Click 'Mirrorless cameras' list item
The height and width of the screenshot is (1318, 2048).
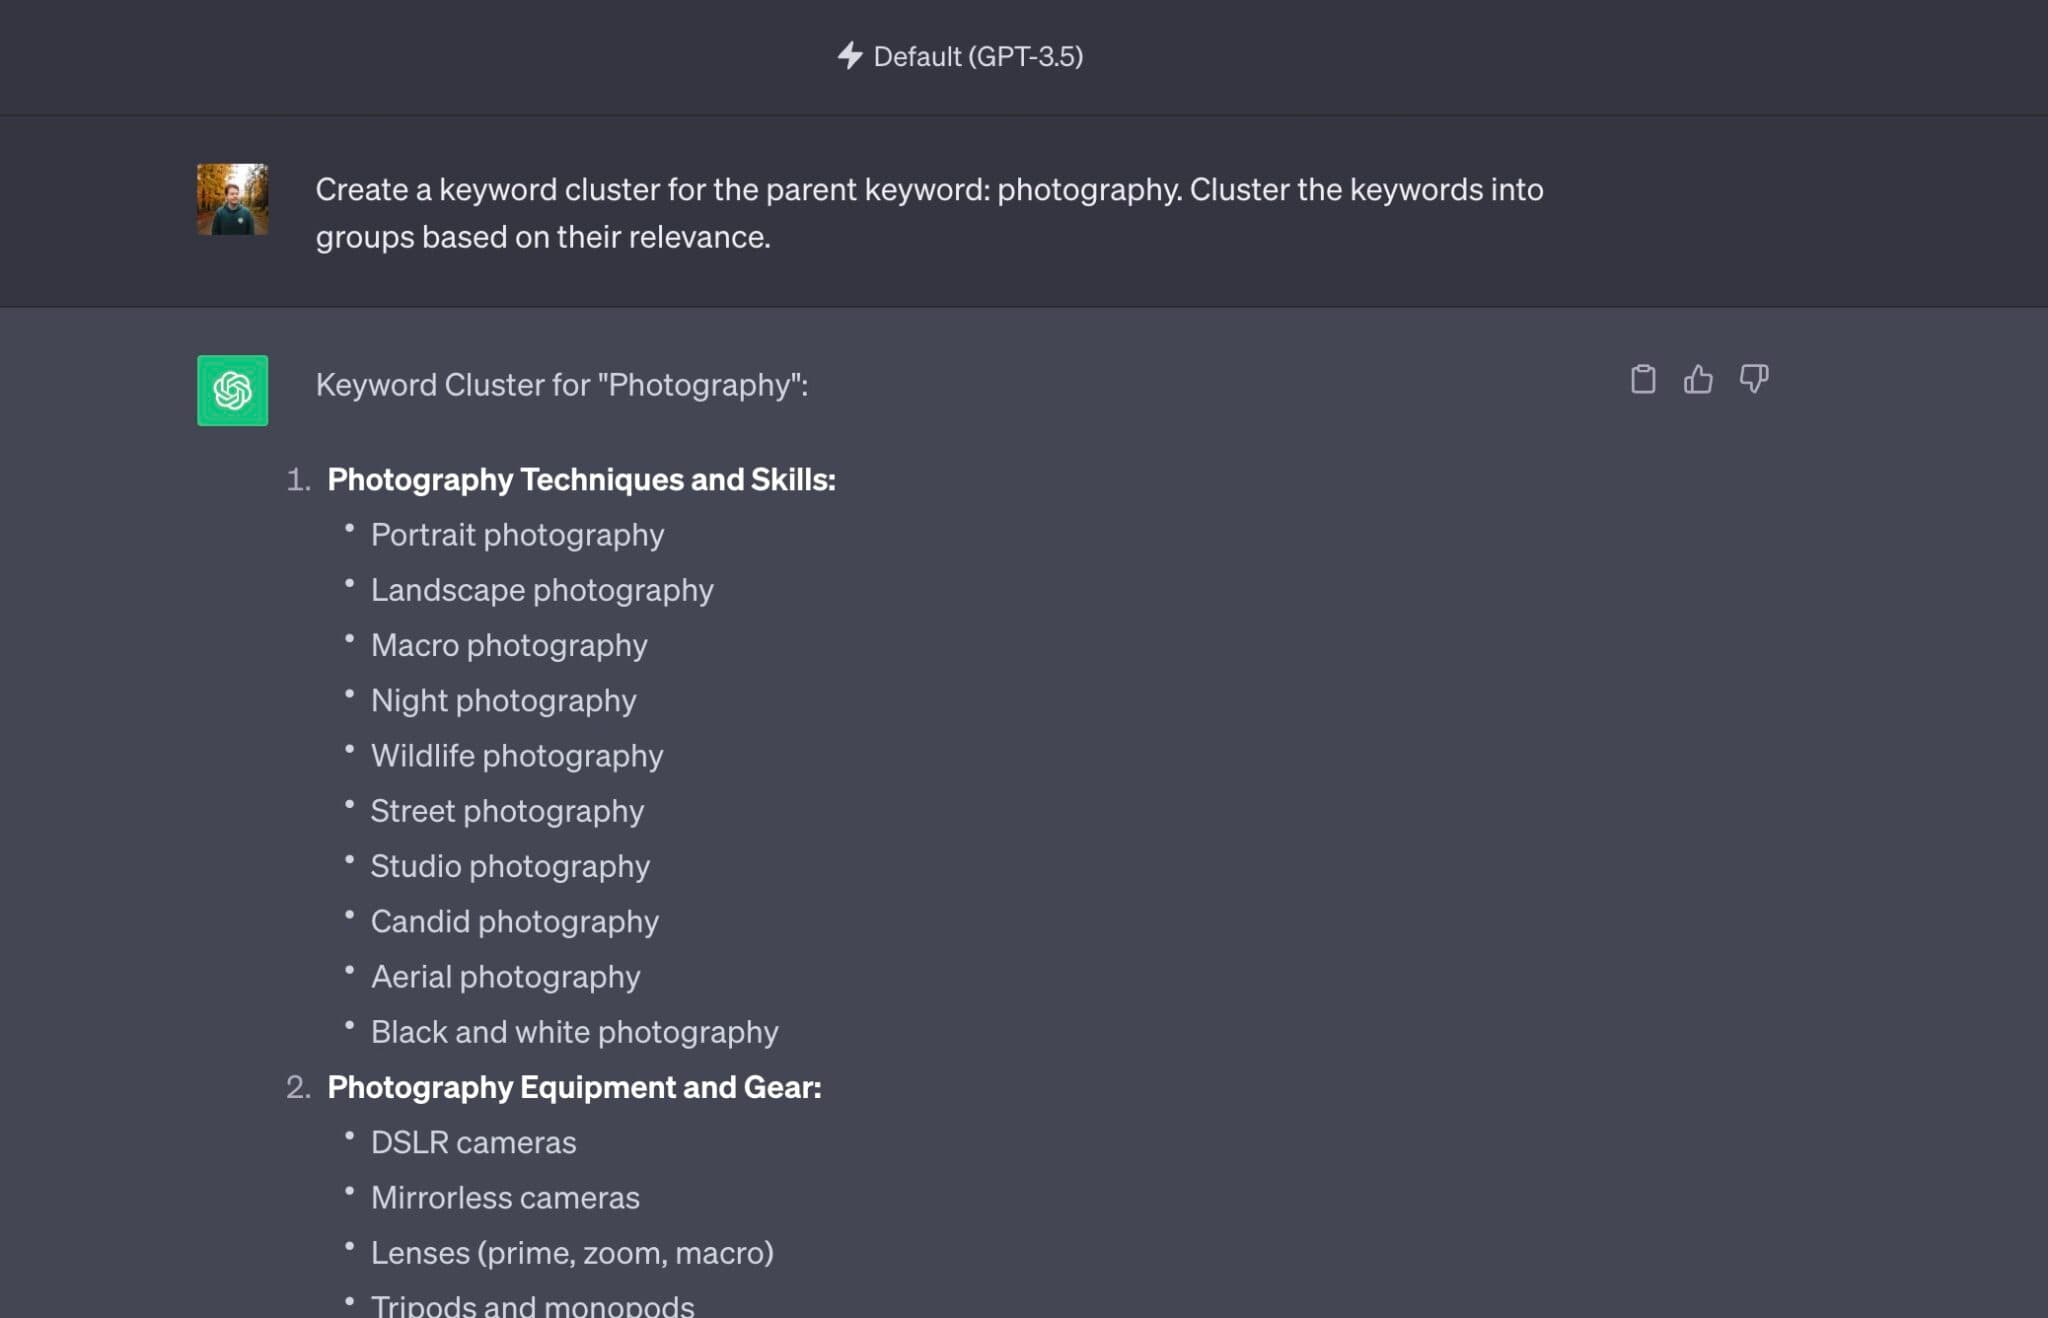[x=505, y=1198]
